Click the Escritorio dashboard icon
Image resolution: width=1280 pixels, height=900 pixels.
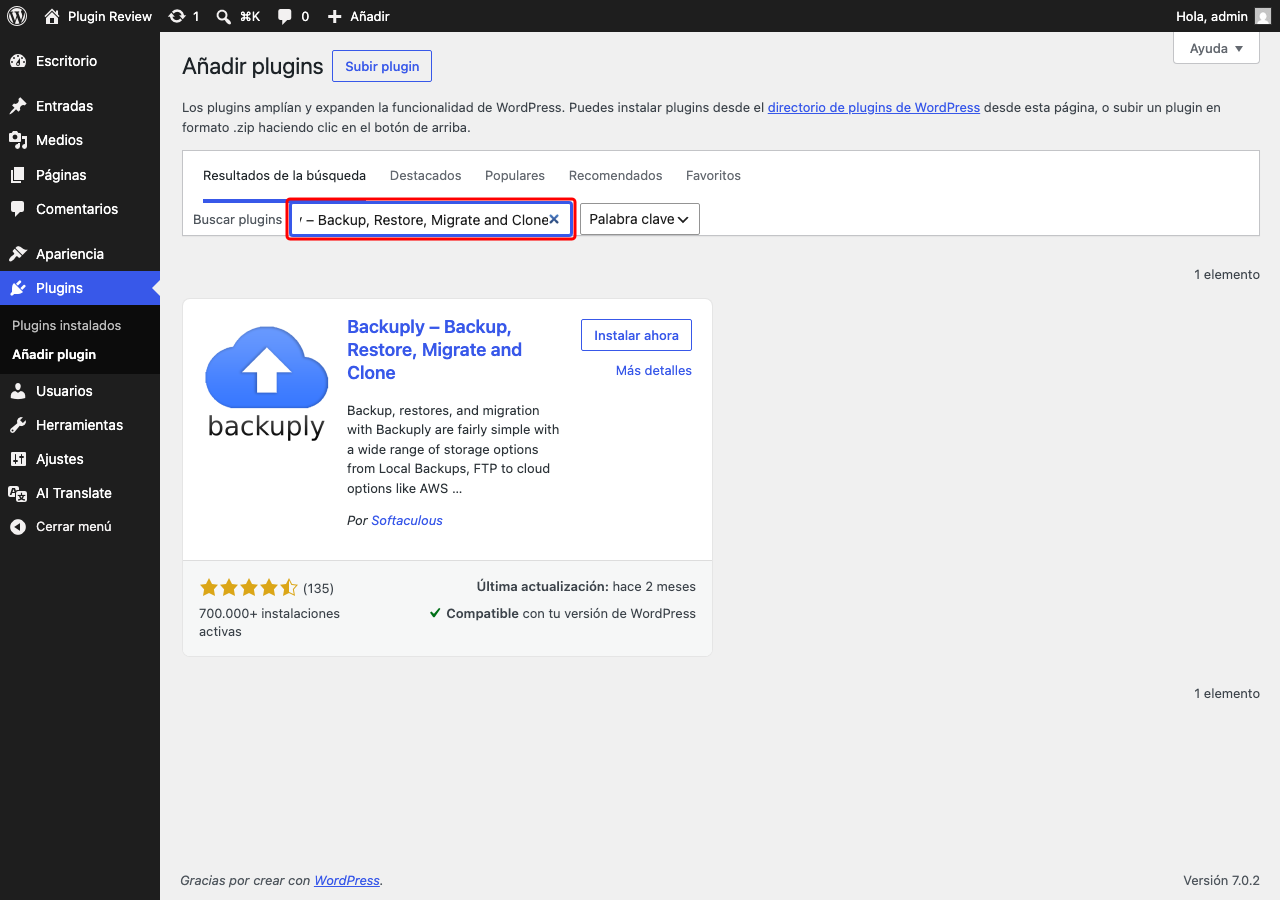pyautogui.click(x=18, y=61)
